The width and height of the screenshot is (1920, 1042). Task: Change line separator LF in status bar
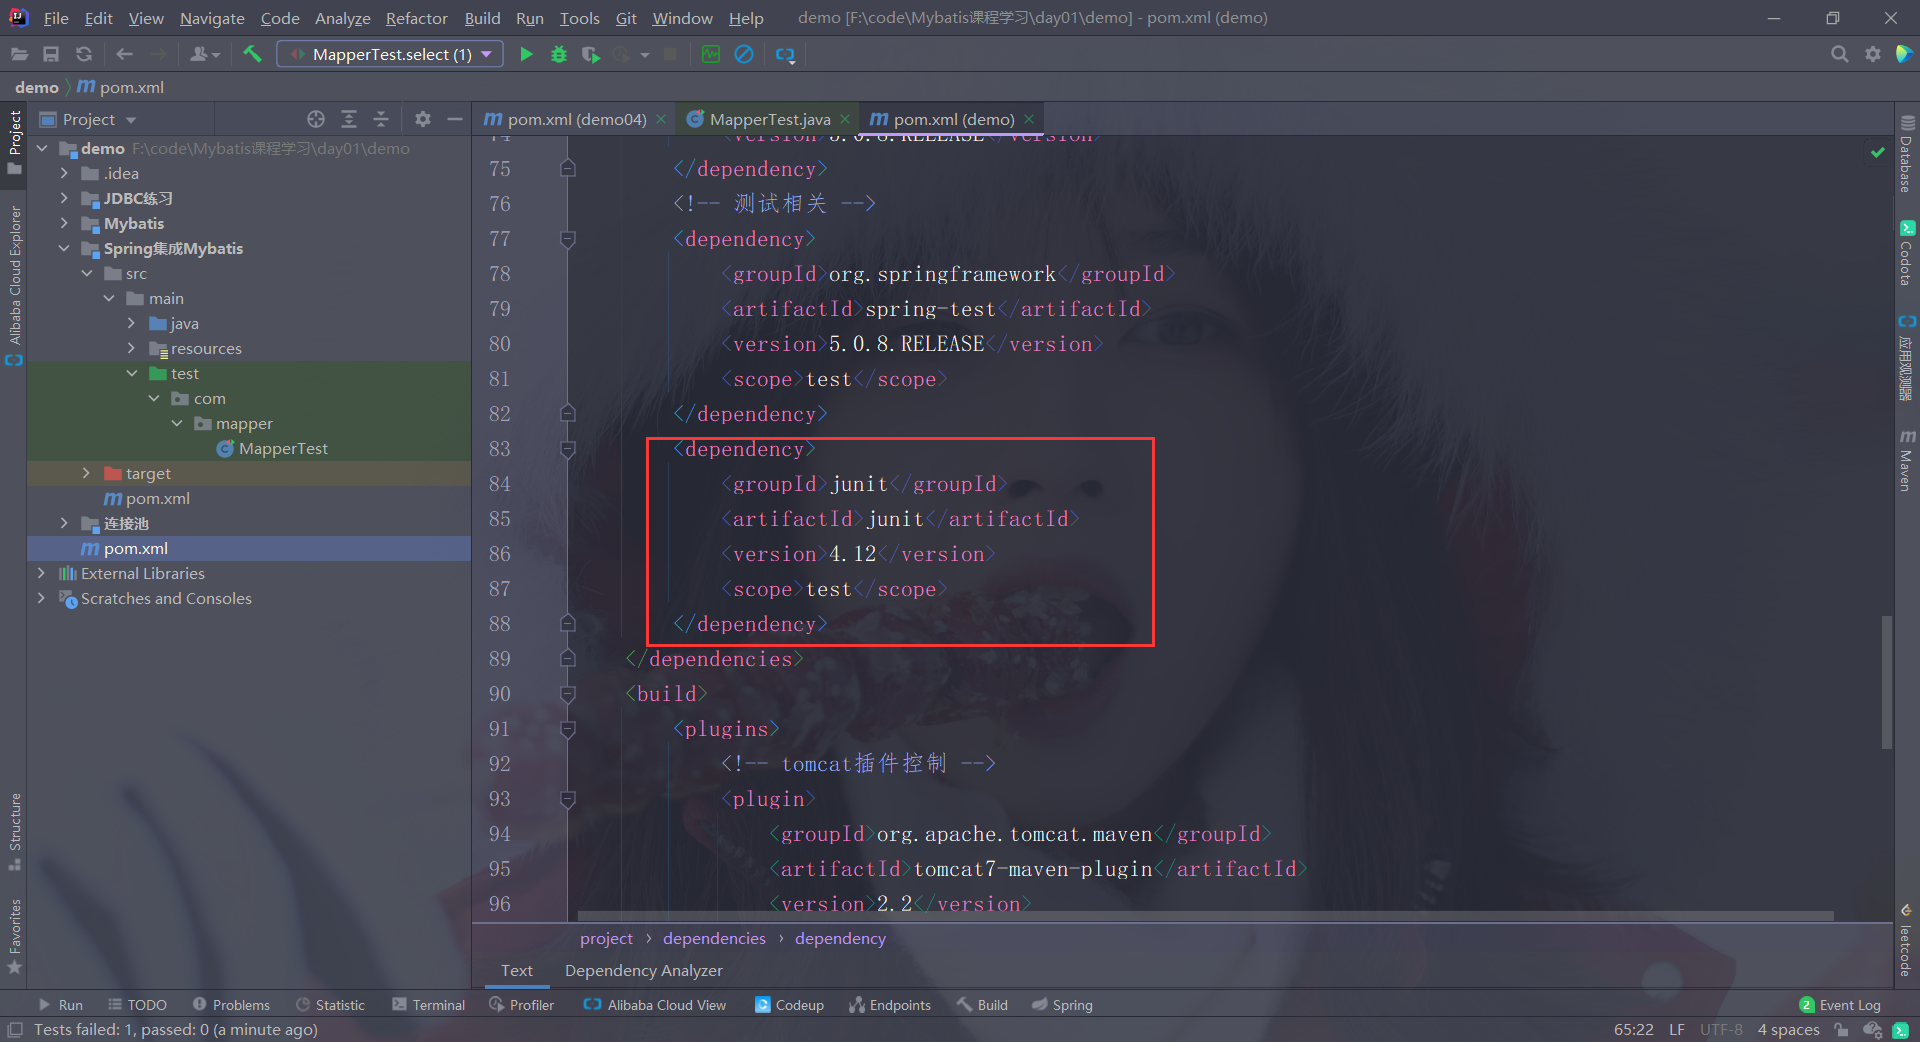coord(1677,1030)
